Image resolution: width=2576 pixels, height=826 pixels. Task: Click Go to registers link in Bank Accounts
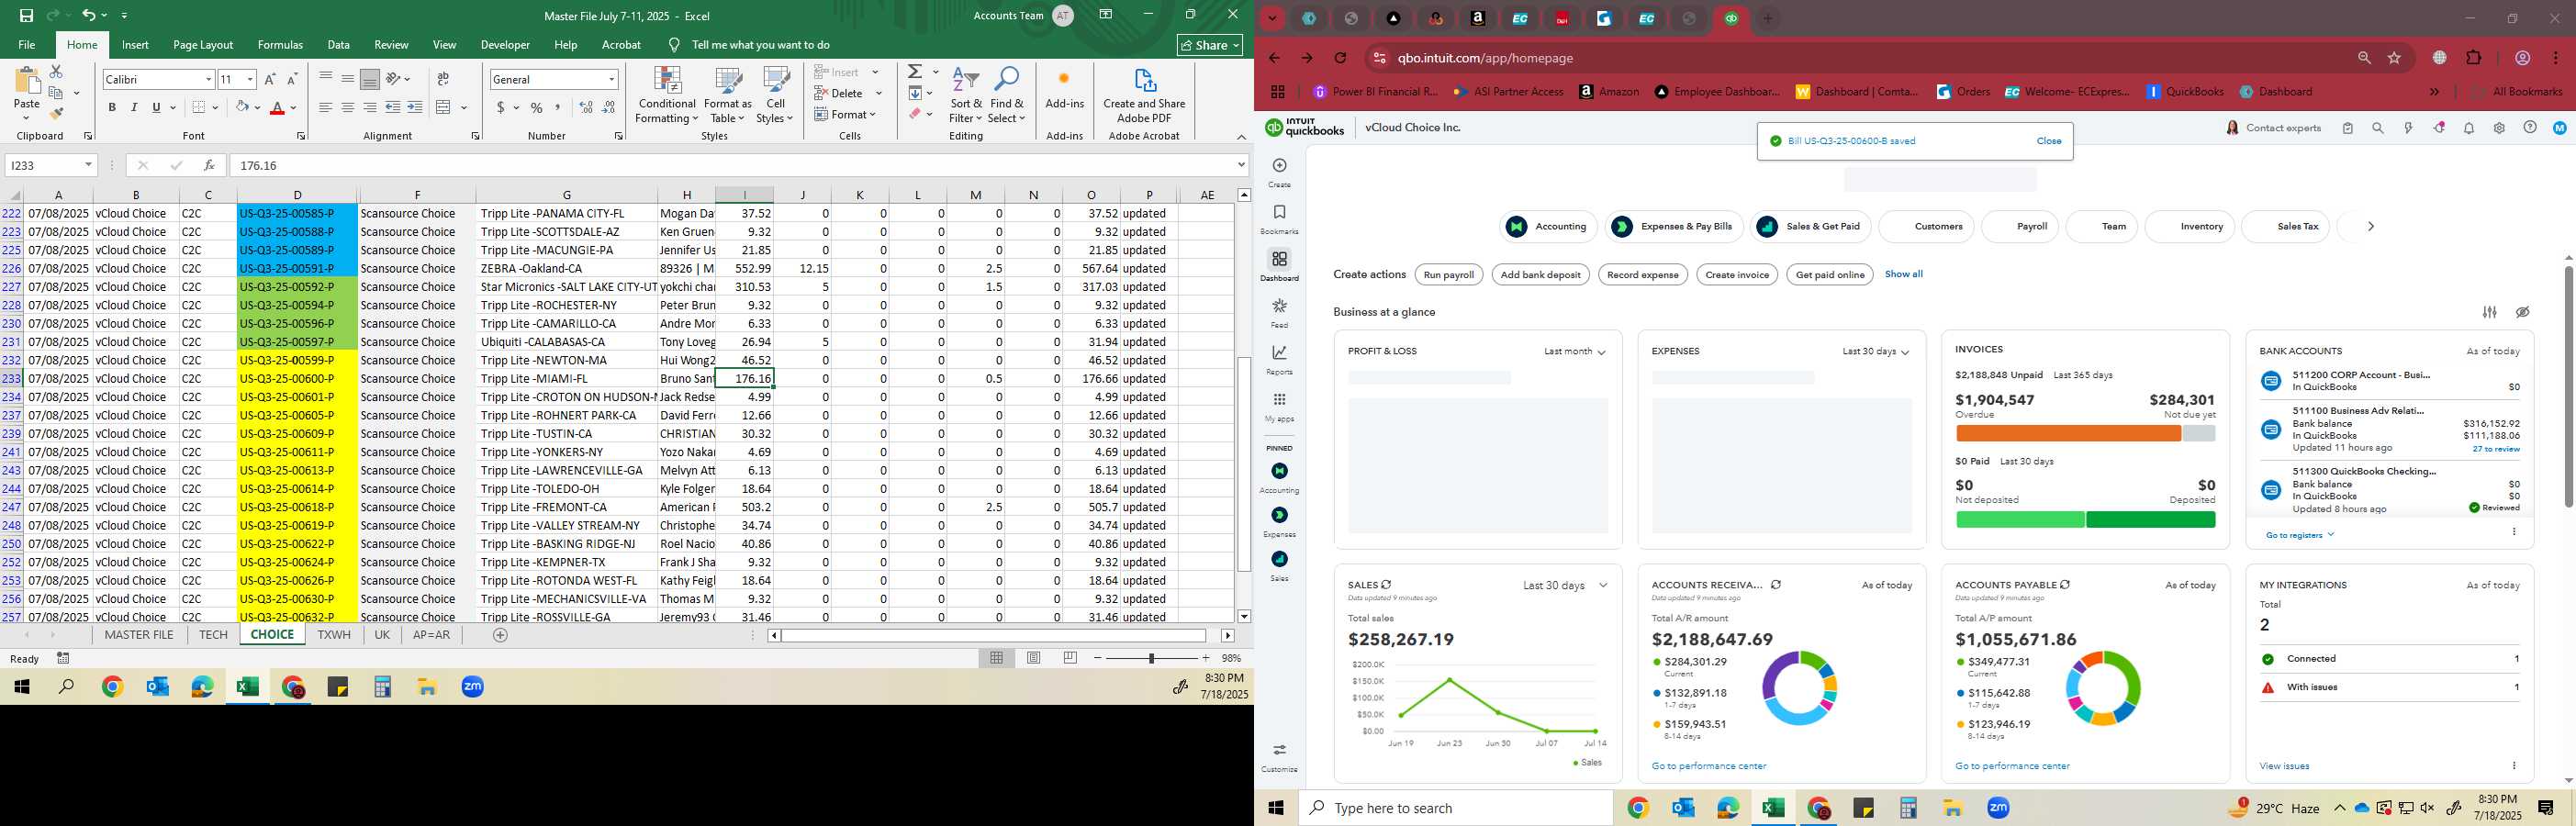tap(2299, 535)
